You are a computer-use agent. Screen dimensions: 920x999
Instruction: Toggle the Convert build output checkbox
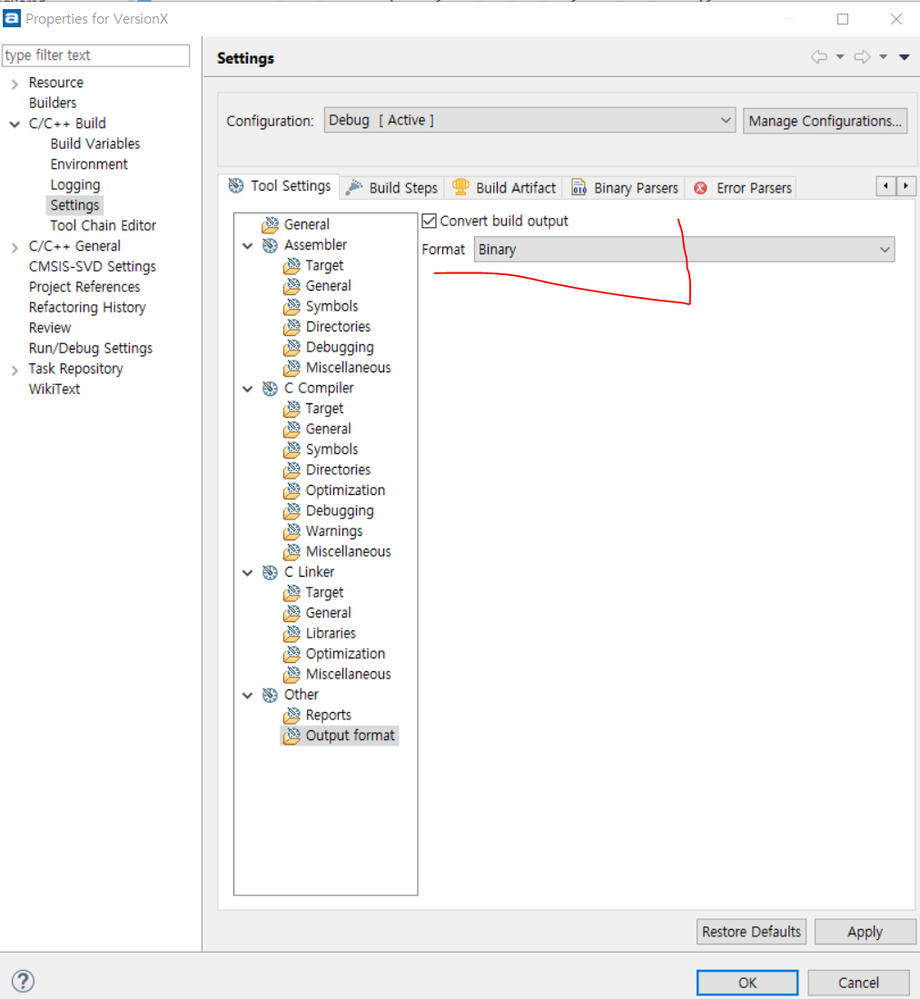429,221
